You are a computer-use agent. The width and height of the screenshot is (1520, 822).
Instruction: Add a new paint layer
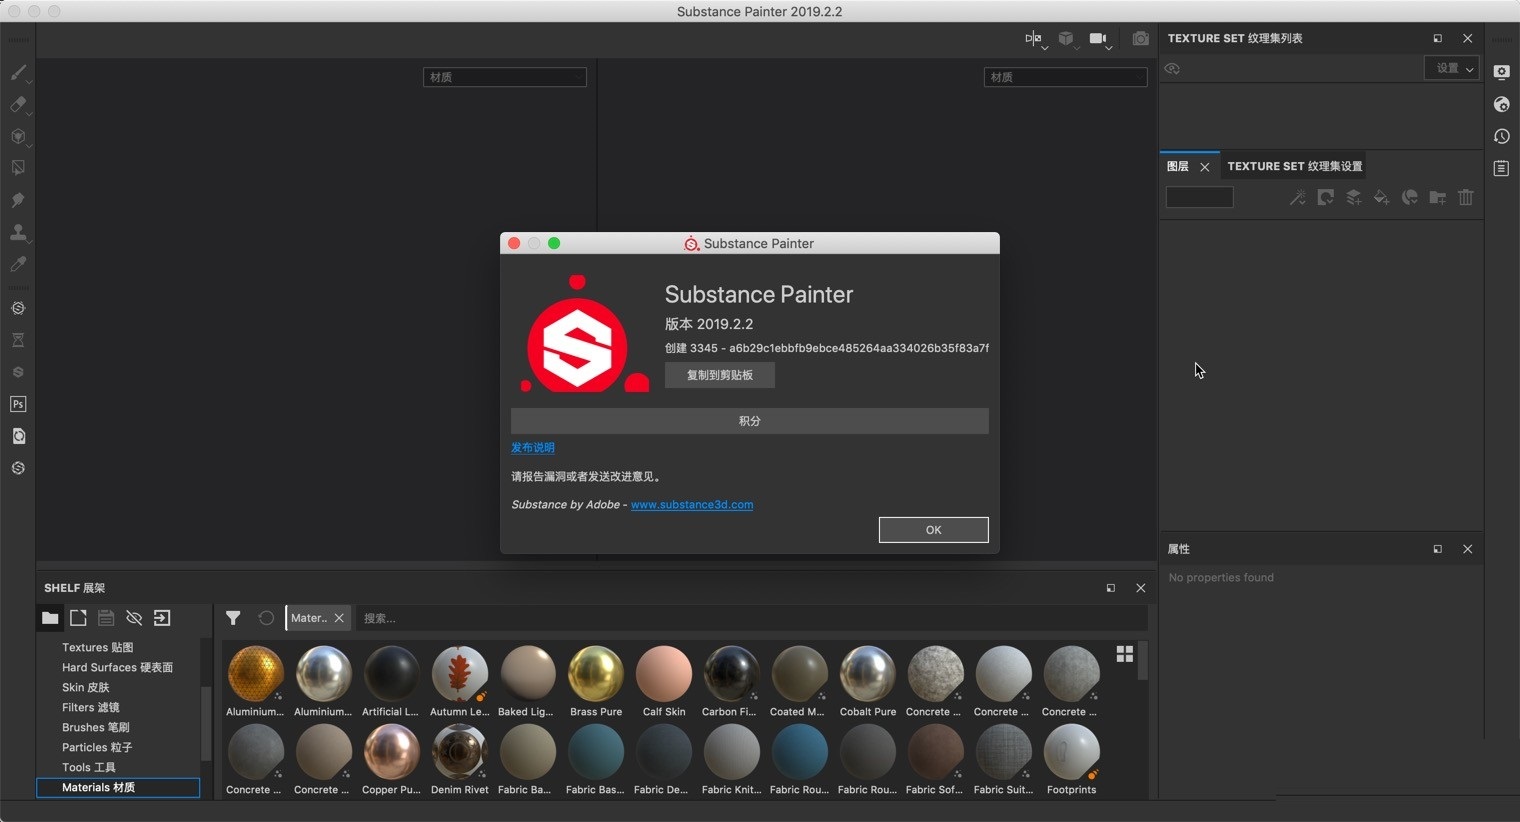pos(1353,197)
